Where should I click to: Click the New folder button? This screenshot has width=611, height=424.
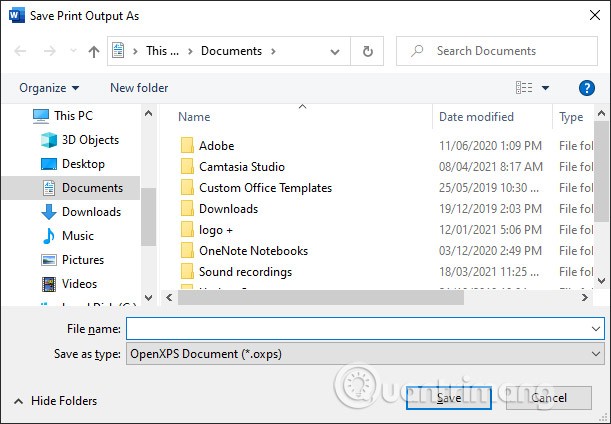tap(139, 88)
